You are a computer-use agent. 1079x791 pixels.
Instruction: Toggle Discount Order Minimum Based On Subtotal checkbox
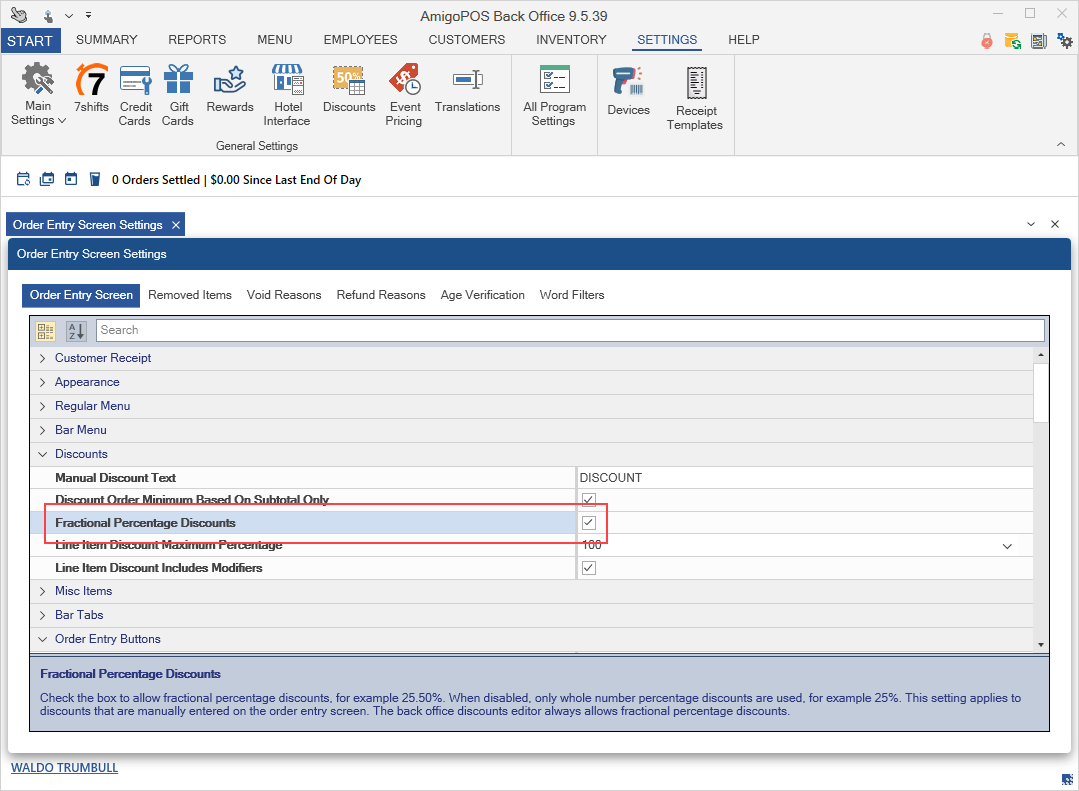click(589, 500)
